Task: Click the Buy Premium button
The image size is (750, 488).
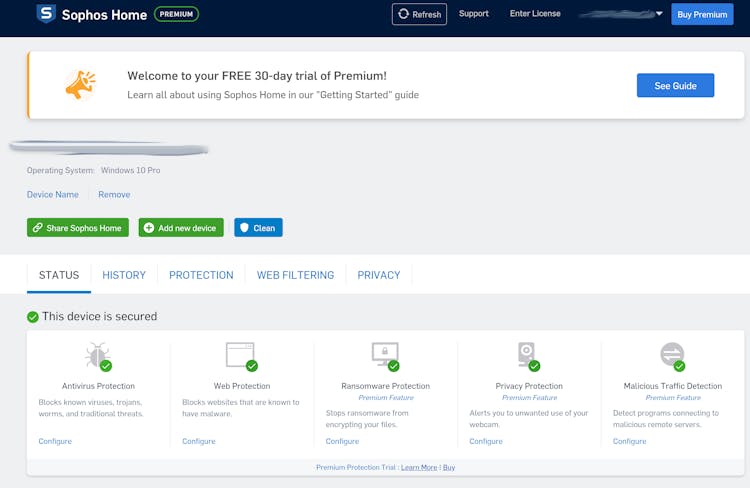Action: 702,14
